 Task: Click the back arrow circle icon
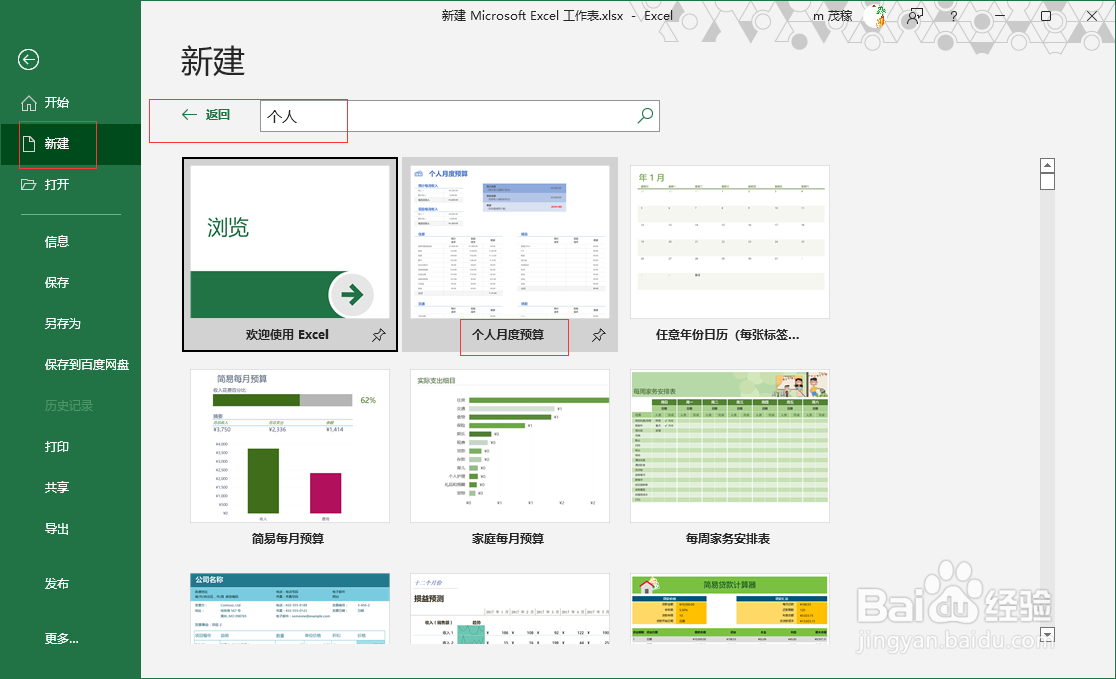(x=28, y=60)
